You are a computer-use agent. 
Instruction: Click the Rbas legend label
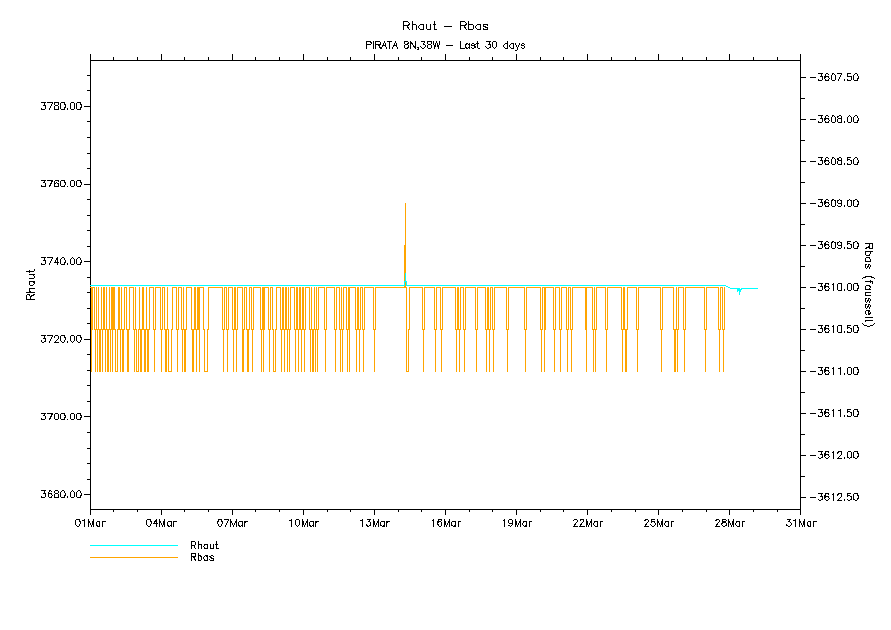[x=202, y=557]
